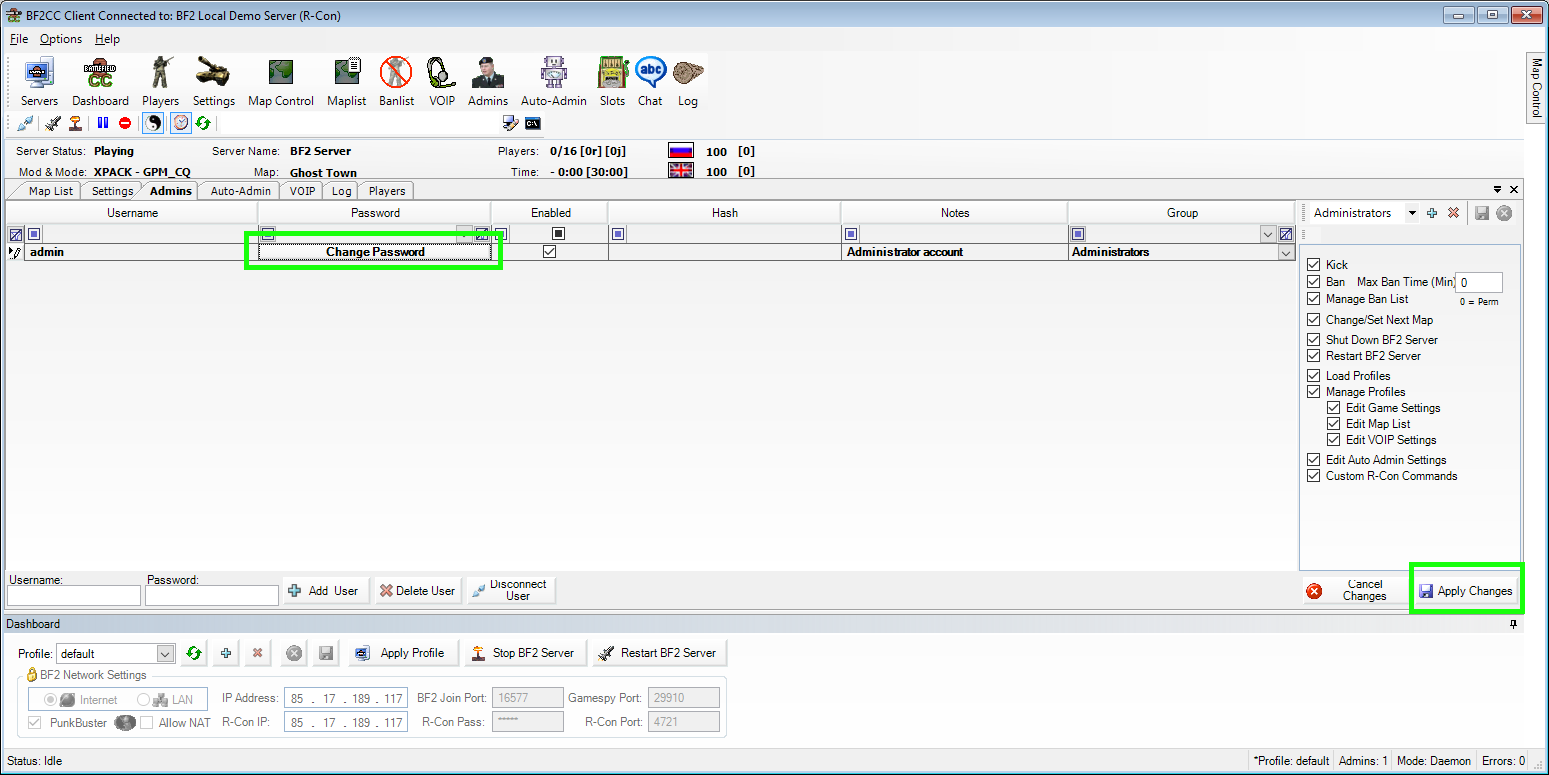Open the command console icon
Image resolution: width=1549 pixels, height=775 pixels.
(533, 123)
